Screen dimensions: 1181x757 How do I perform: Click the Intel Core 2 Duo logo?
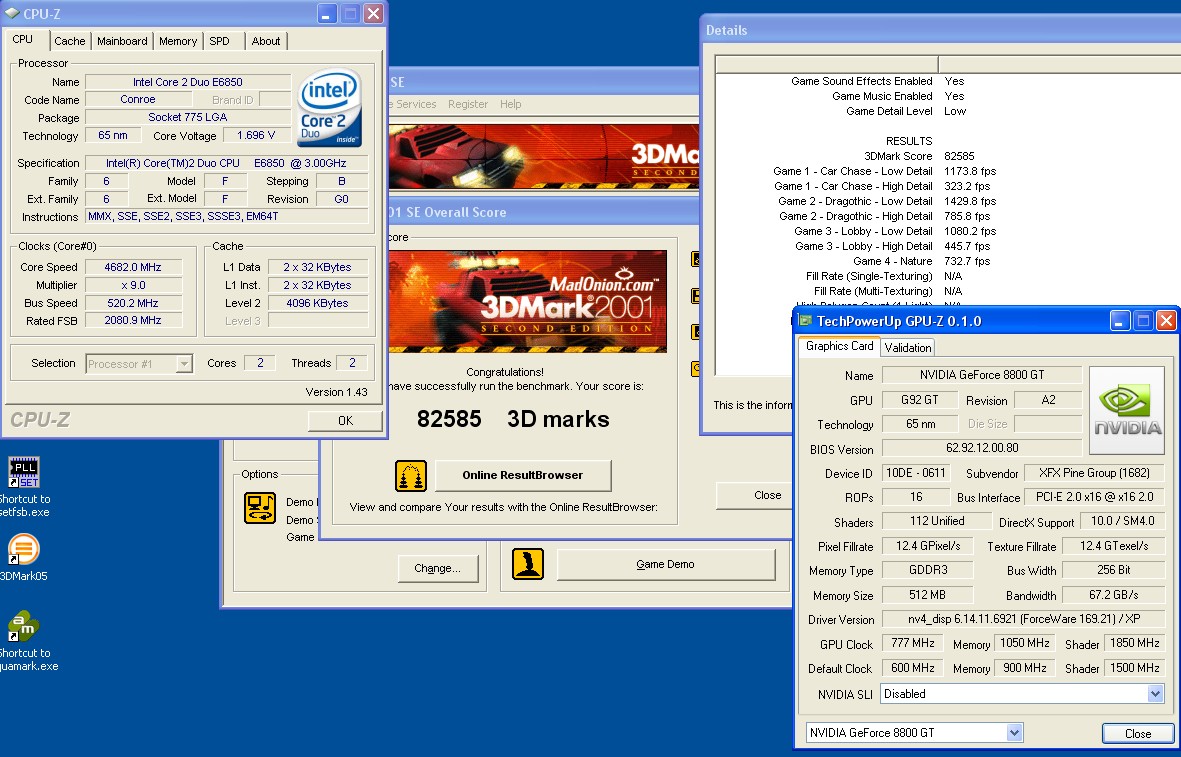click(x=330, y=108)
